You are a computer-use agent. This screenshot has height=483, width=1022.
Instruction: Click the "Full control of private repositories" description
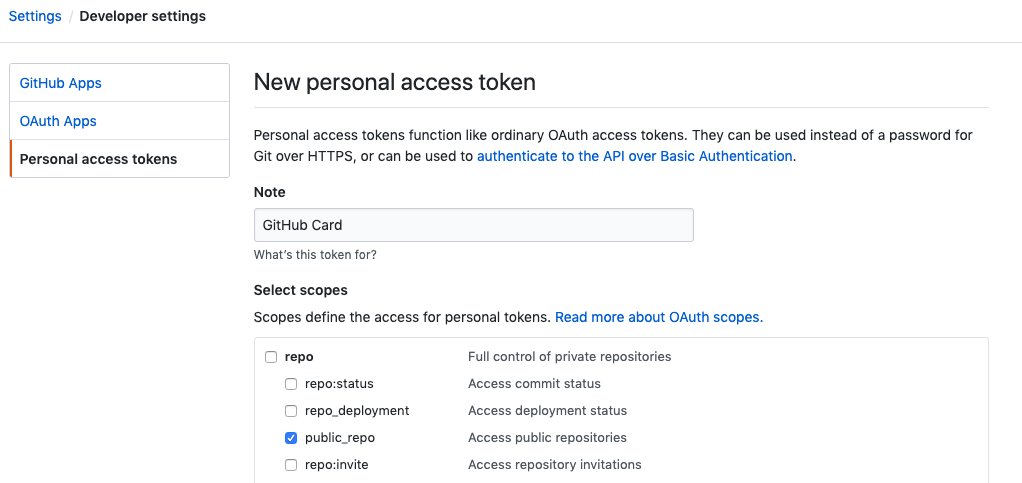point(569,357)
